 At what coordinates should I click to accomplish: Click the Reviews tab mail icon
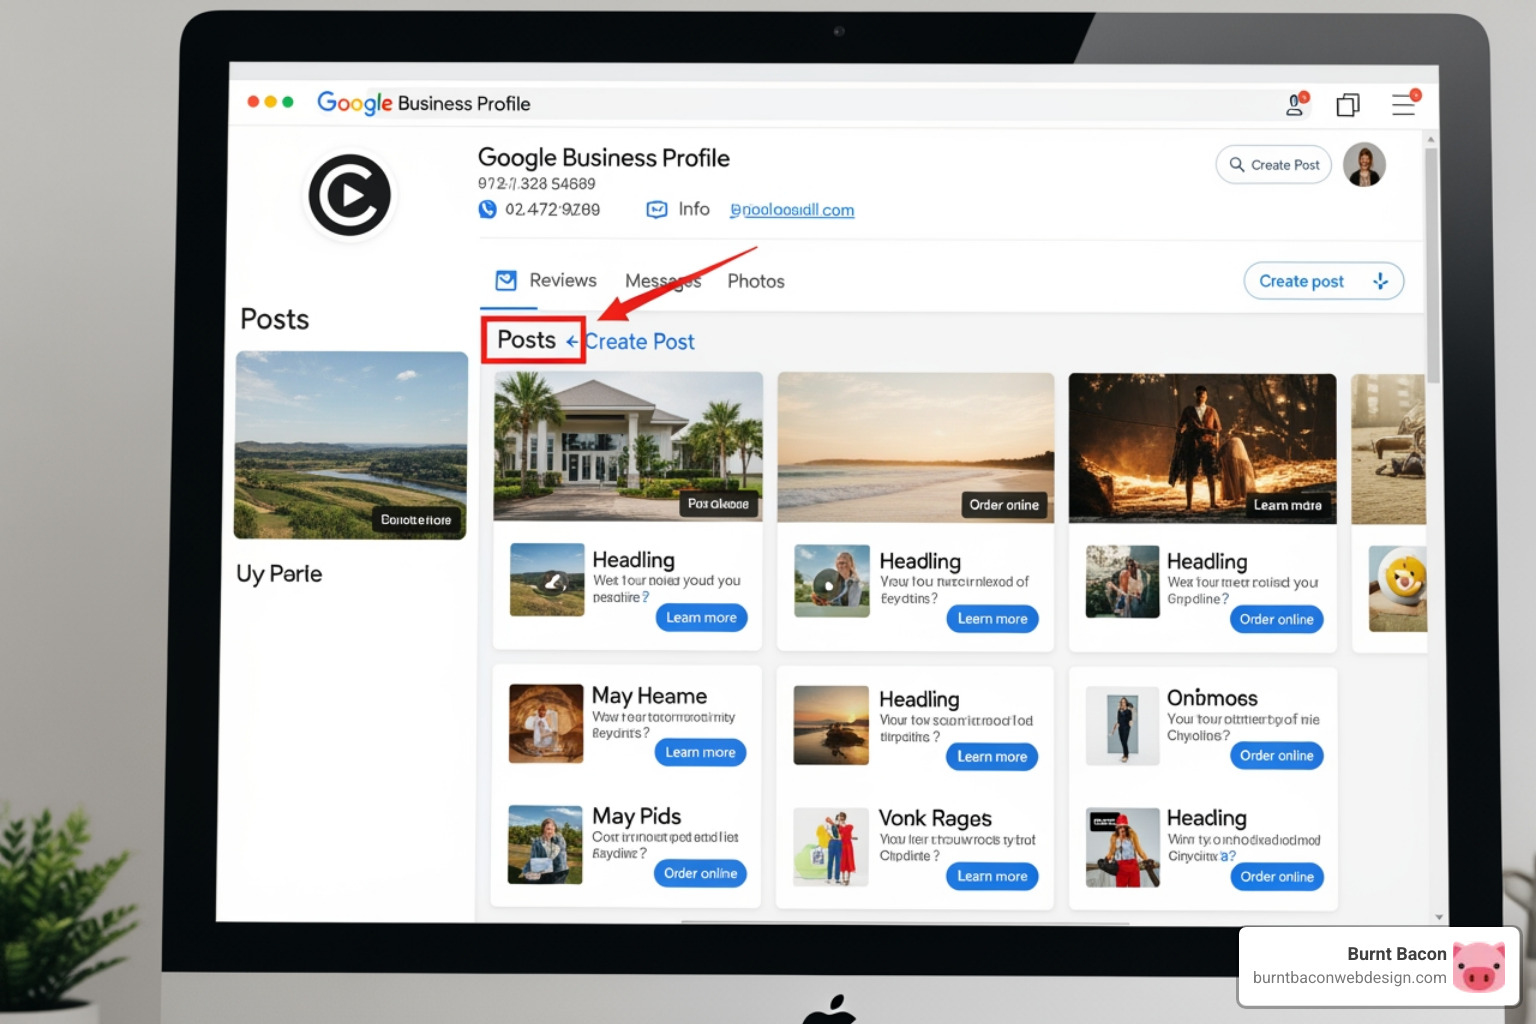click(507, 280)
